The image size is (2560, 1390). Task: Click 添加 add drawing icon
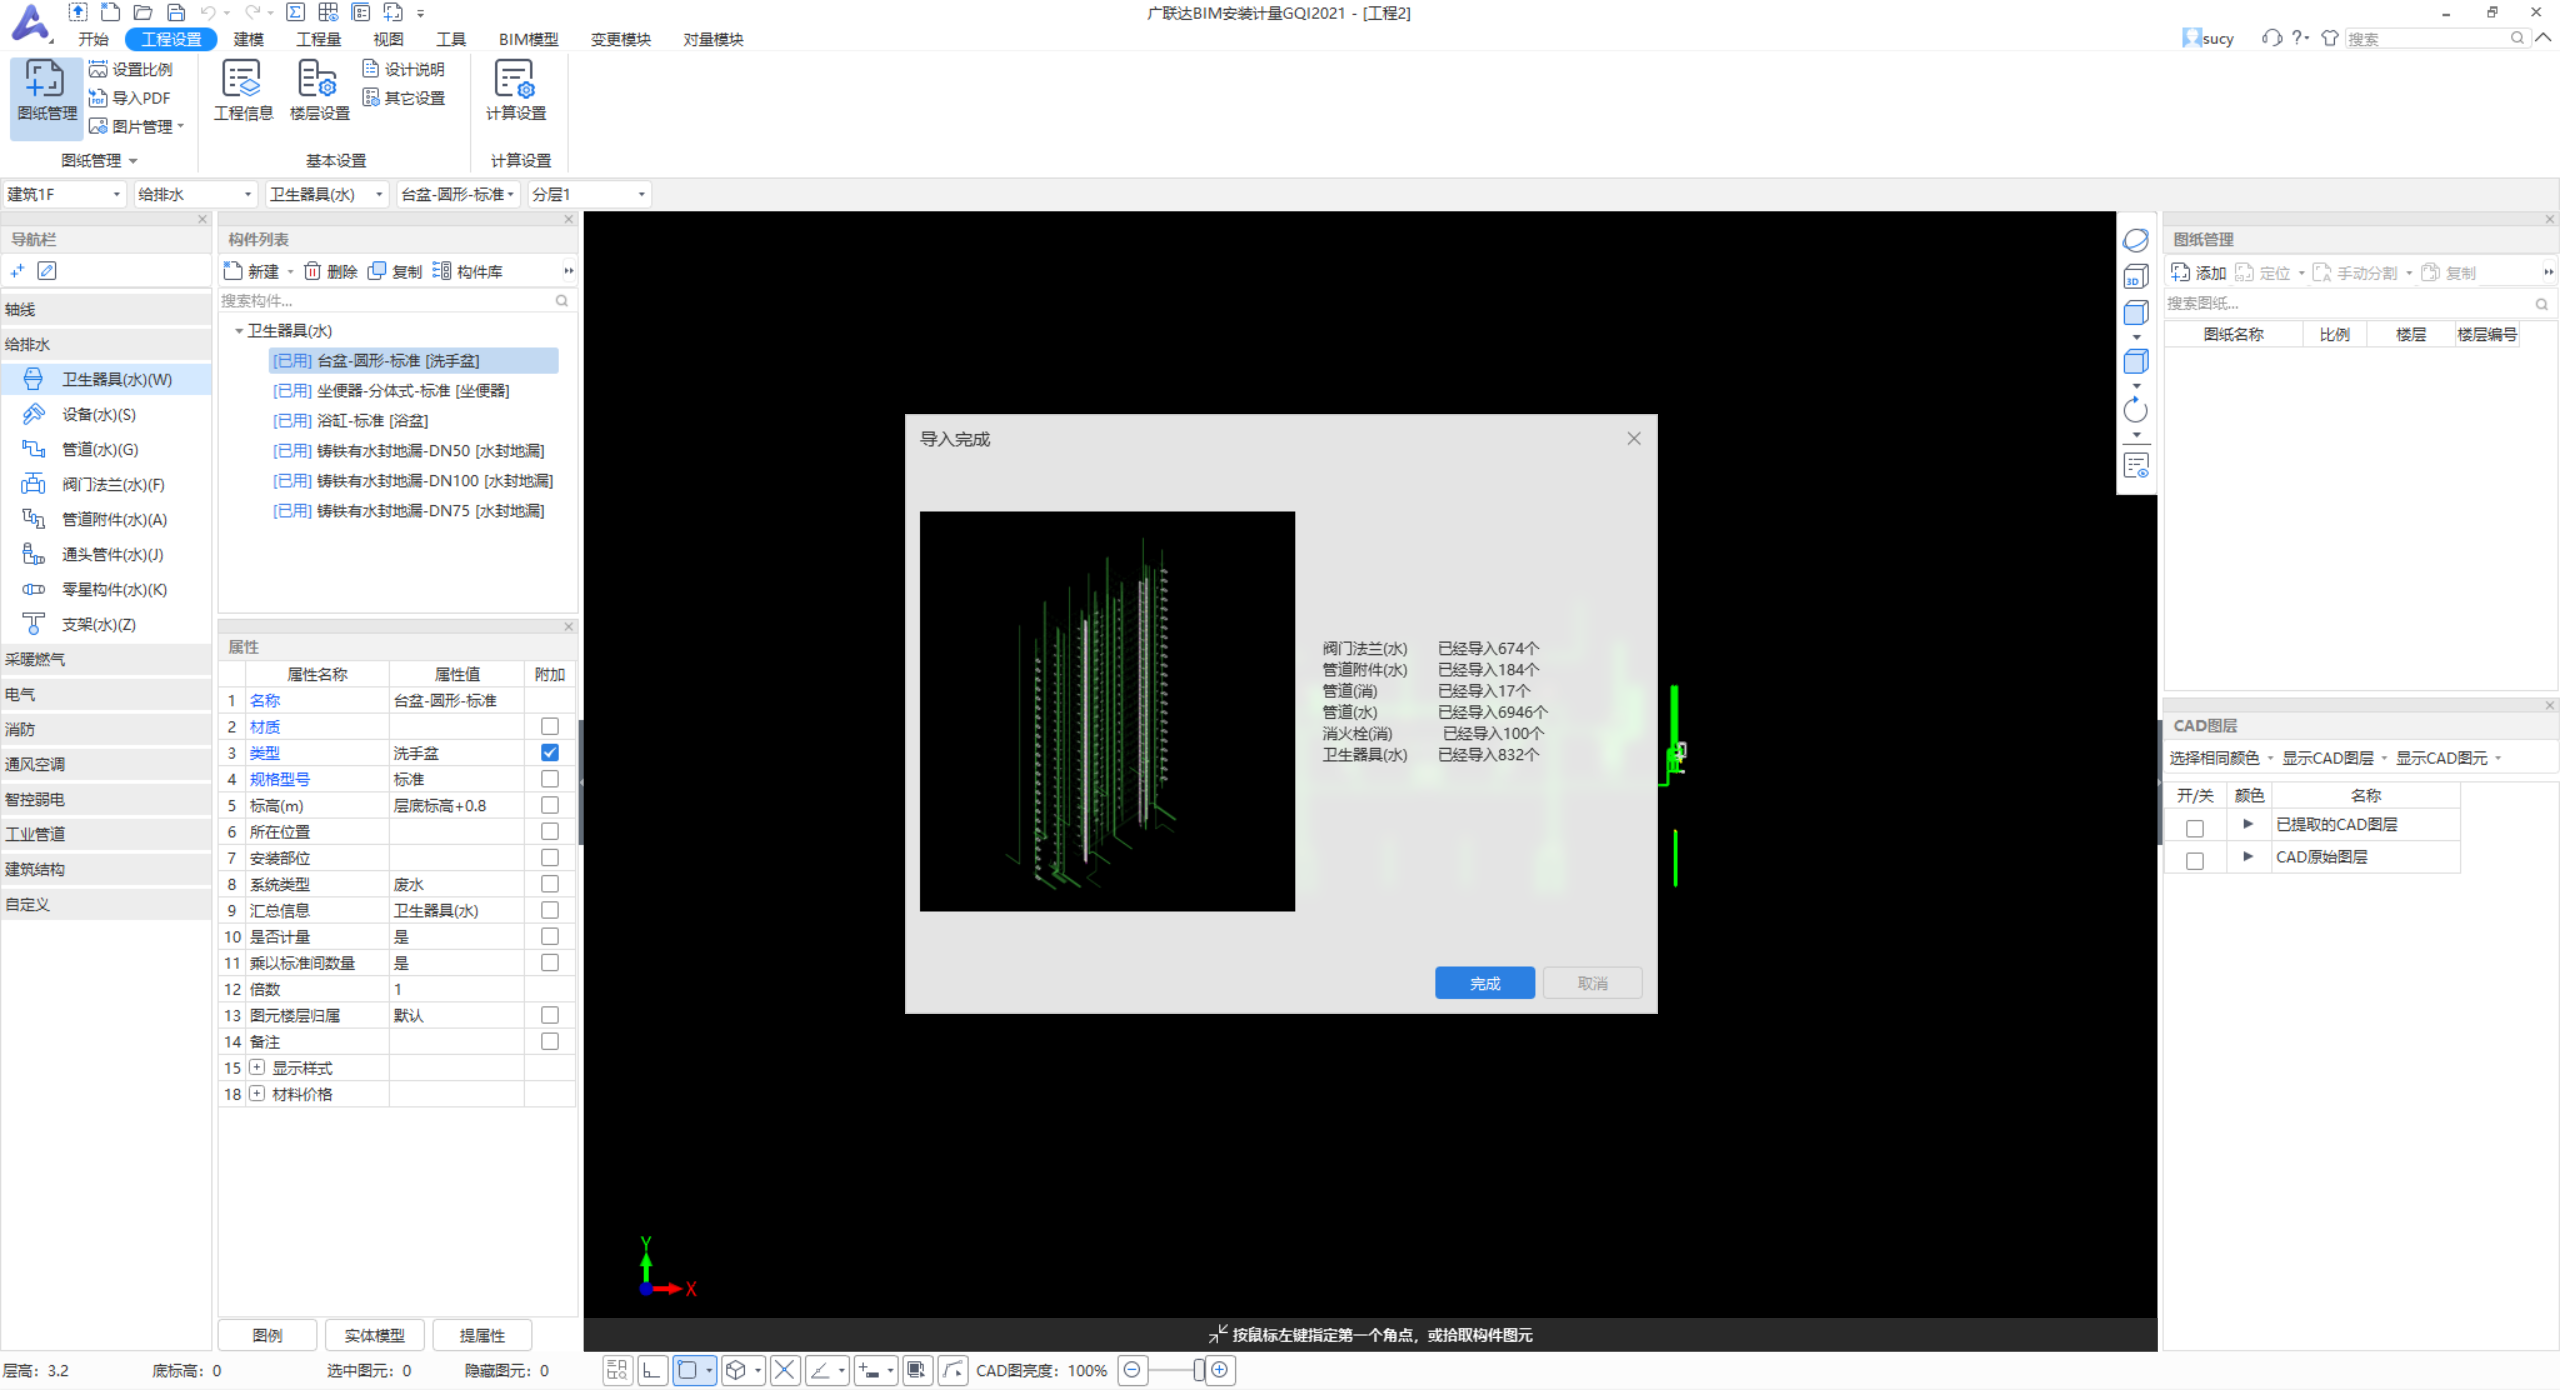pos(2198,273)
